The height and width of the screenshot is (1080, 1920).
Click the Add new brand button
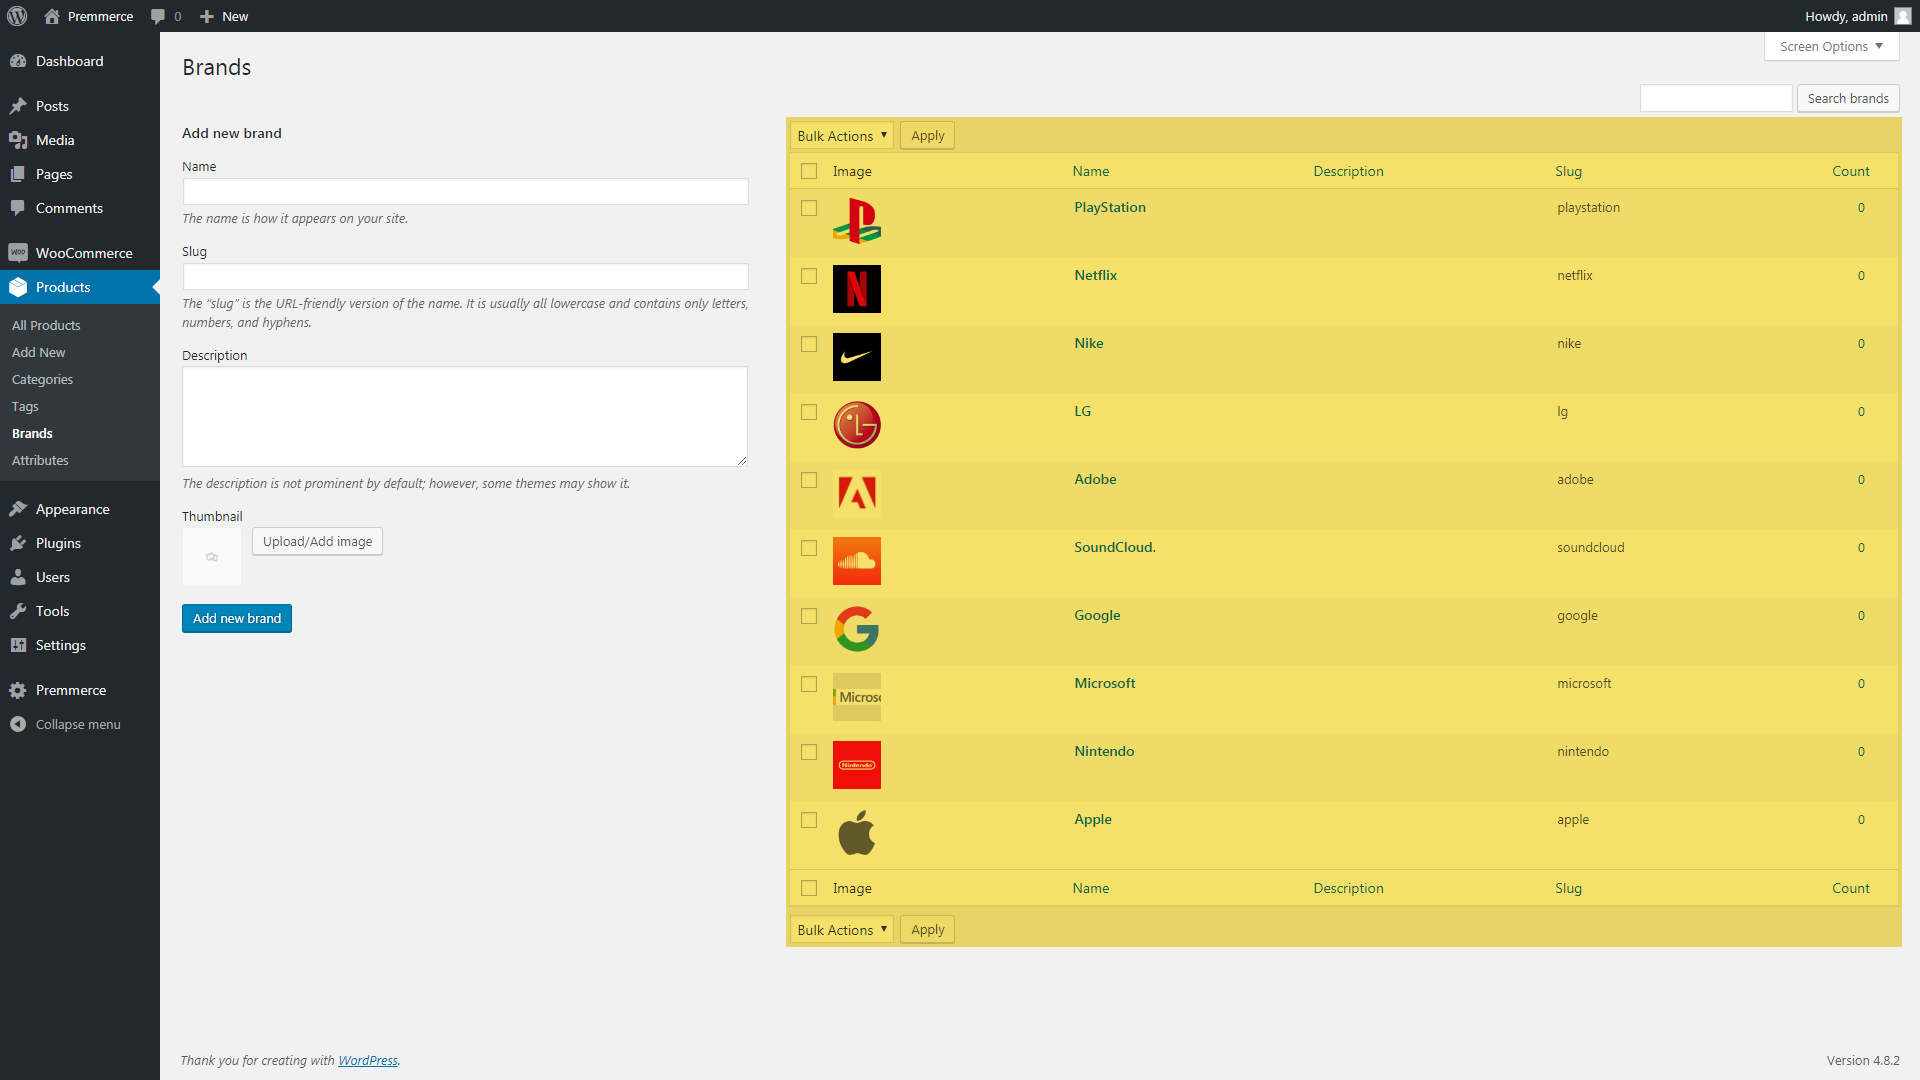click(237, 619)
